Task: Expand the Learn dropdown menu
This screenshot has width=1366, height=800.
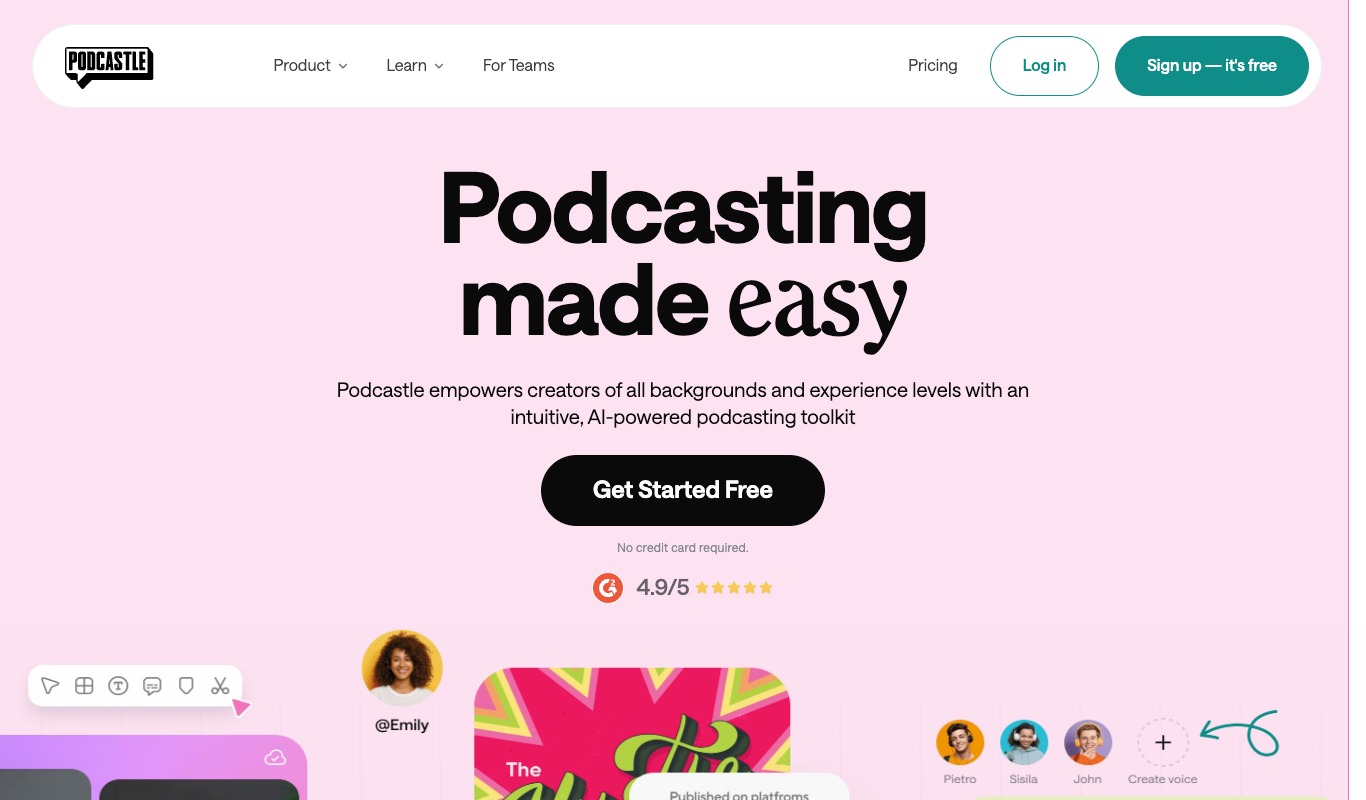Action: point(415,65)
